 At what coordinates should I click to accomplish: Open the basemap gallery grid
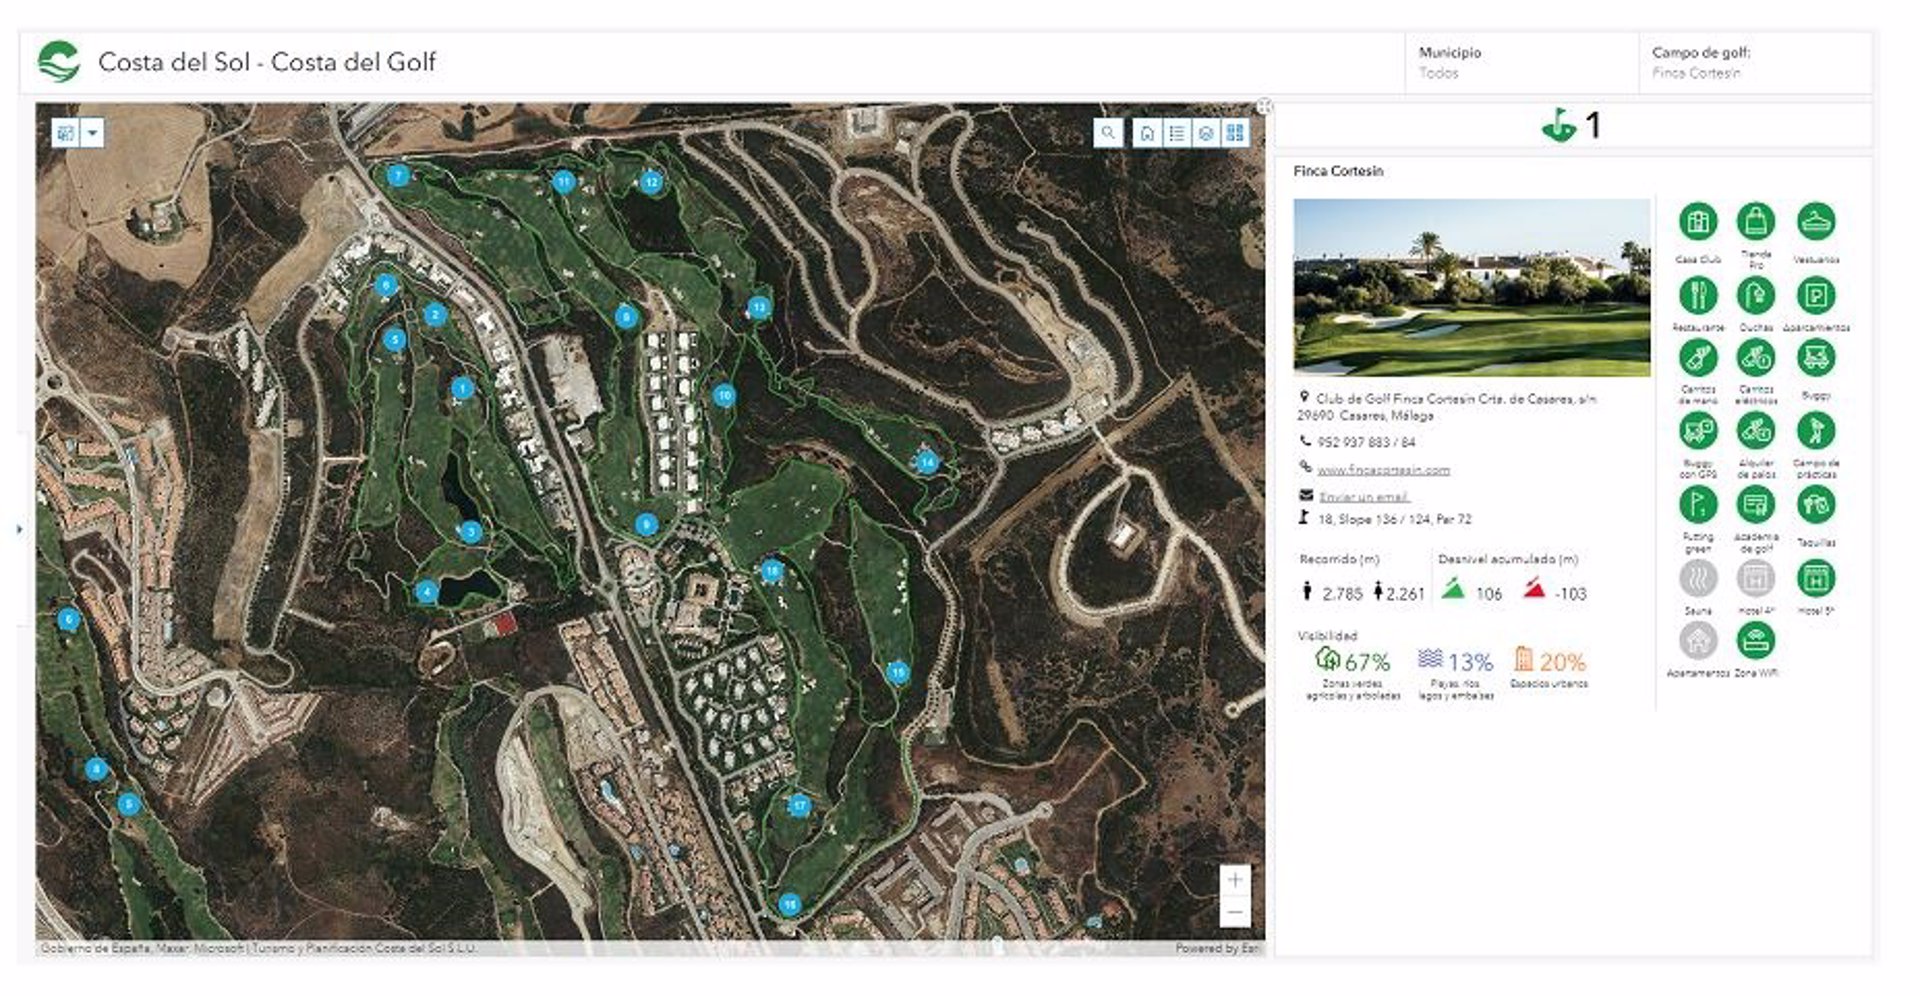click(1235, 133)
